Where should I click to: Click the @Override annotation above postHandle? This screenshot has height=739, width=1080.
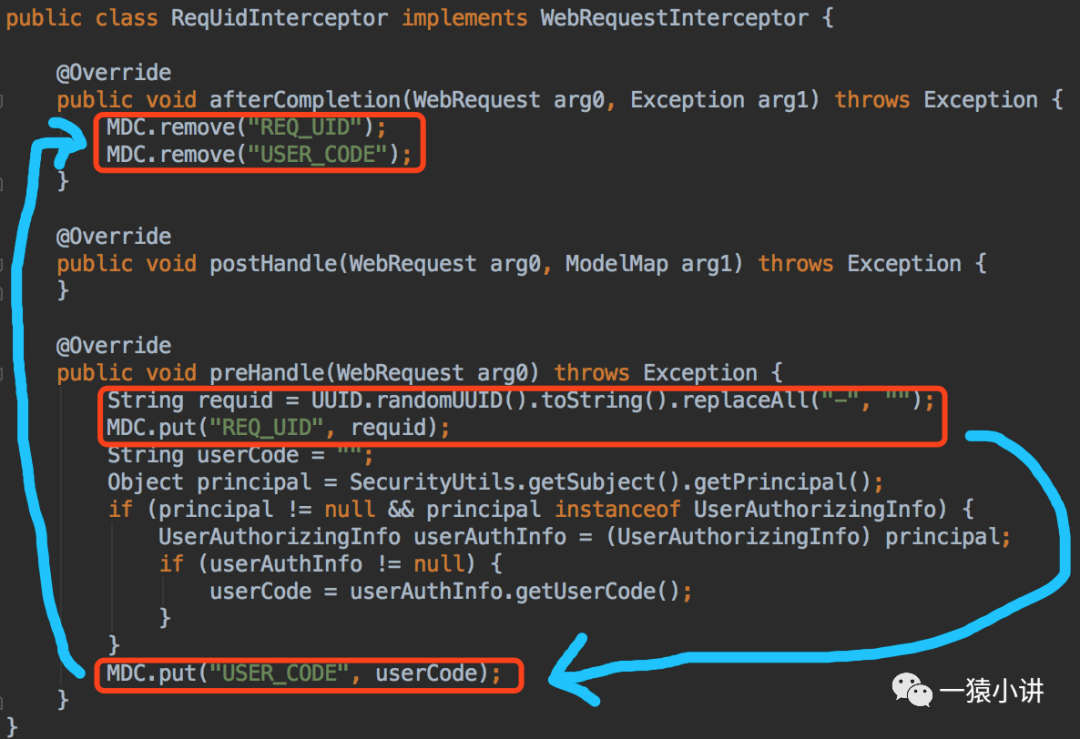tap(114, 236)
